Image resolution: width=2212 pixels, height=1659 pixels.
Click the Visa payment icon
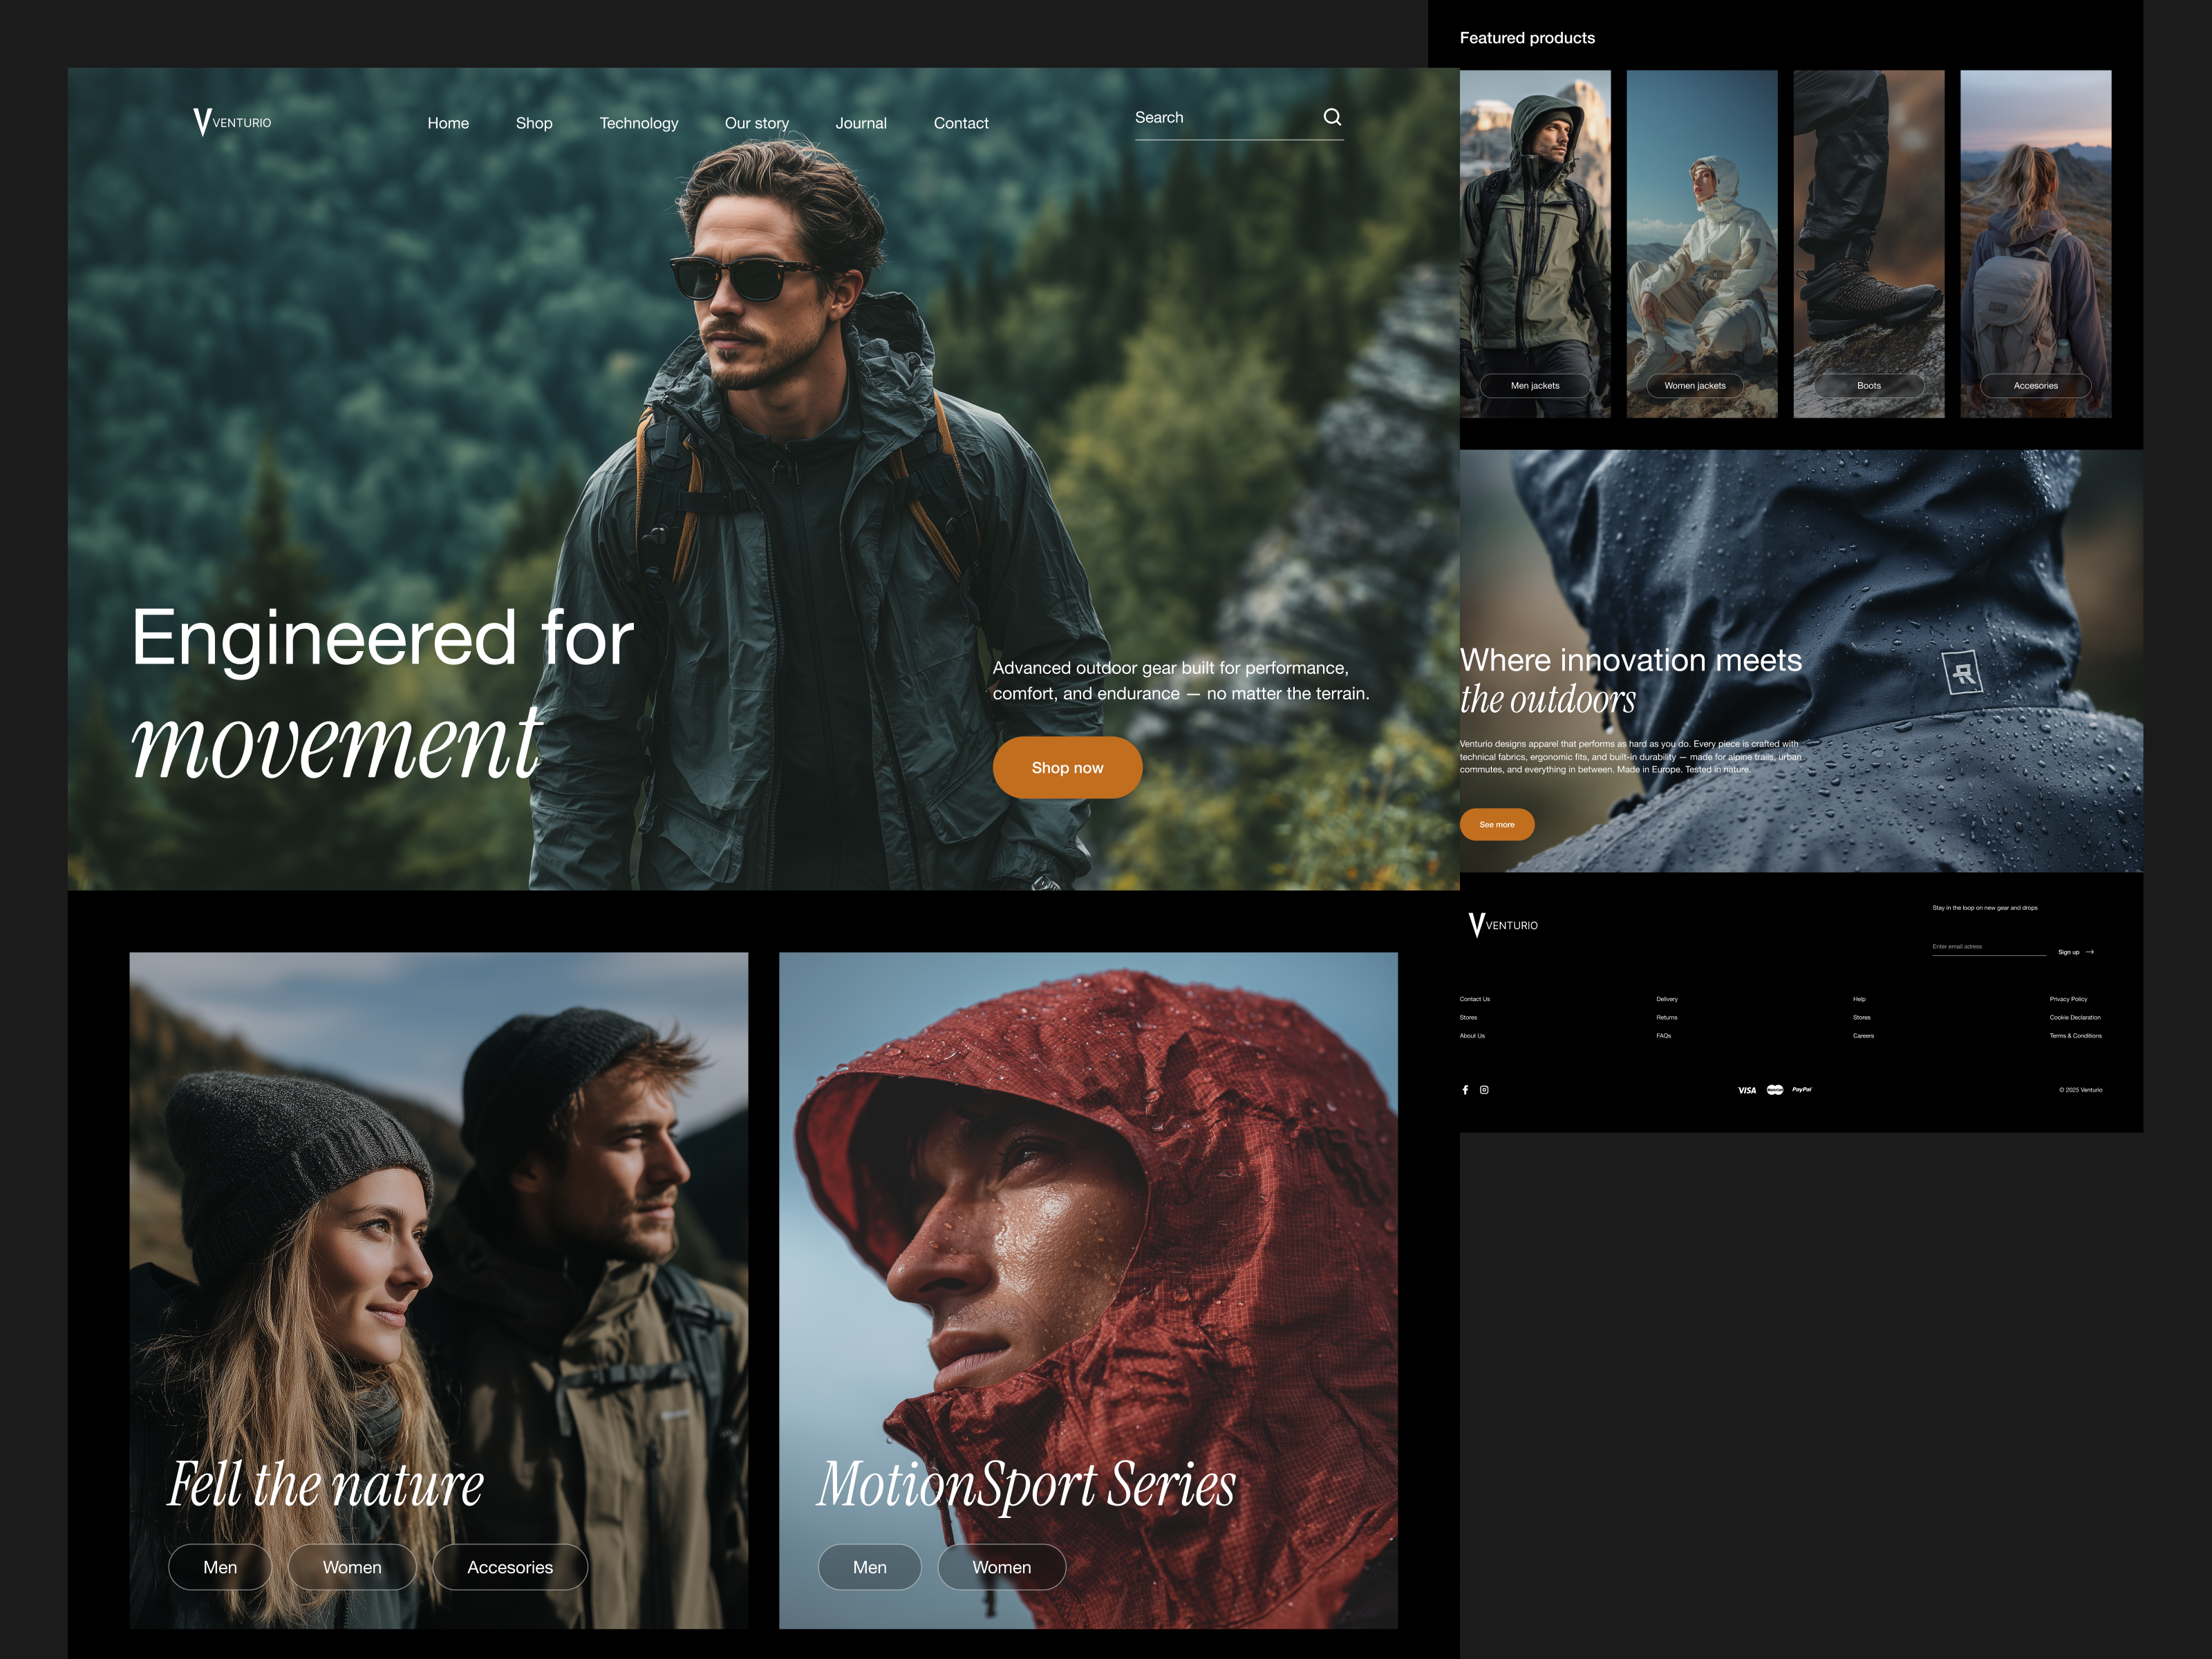[x=1747, y=1090]
